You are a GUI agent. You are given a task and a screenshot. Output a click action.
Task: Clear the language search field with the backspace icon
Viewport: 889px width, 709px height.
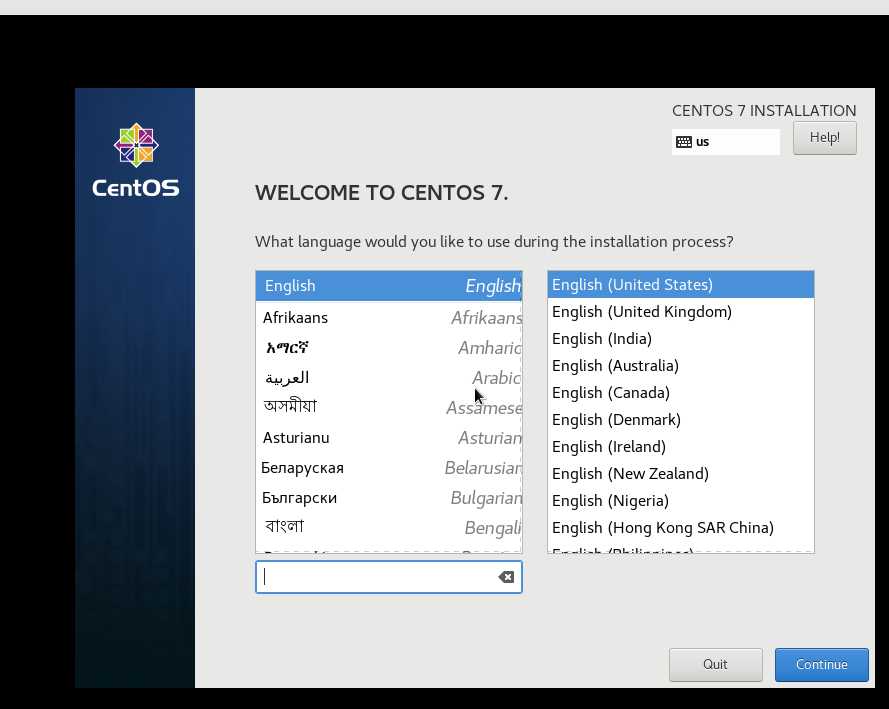tap(506, 577)
